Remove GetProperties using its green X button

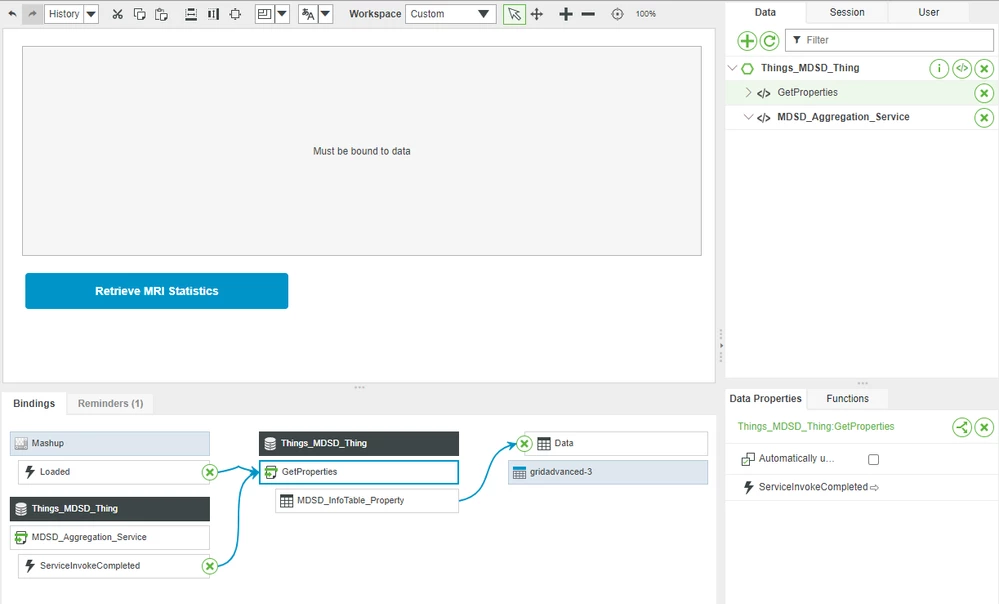pos(984,92)
